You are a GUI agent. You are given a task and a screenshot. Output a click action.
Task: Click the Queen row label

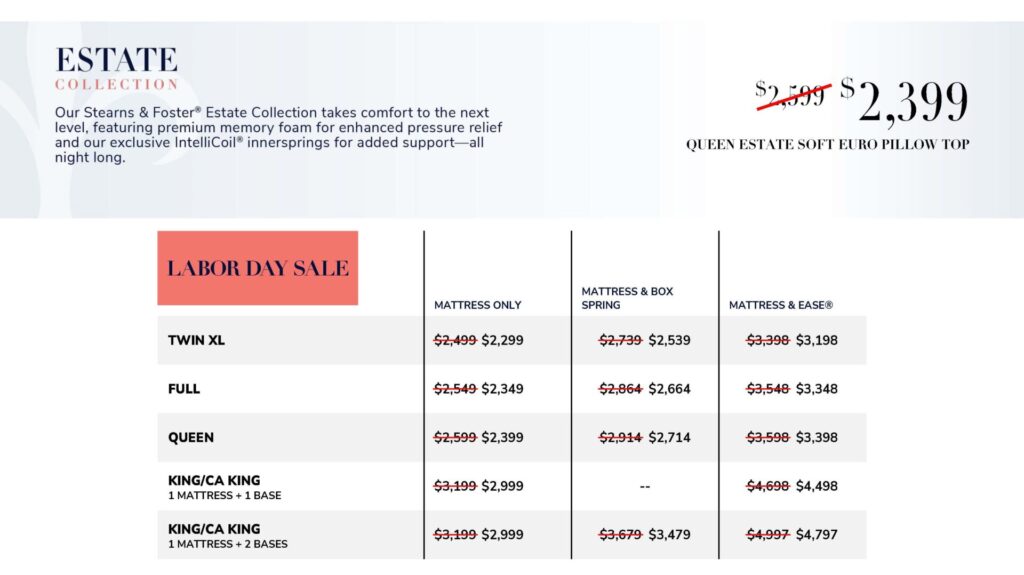coord(191,438)
